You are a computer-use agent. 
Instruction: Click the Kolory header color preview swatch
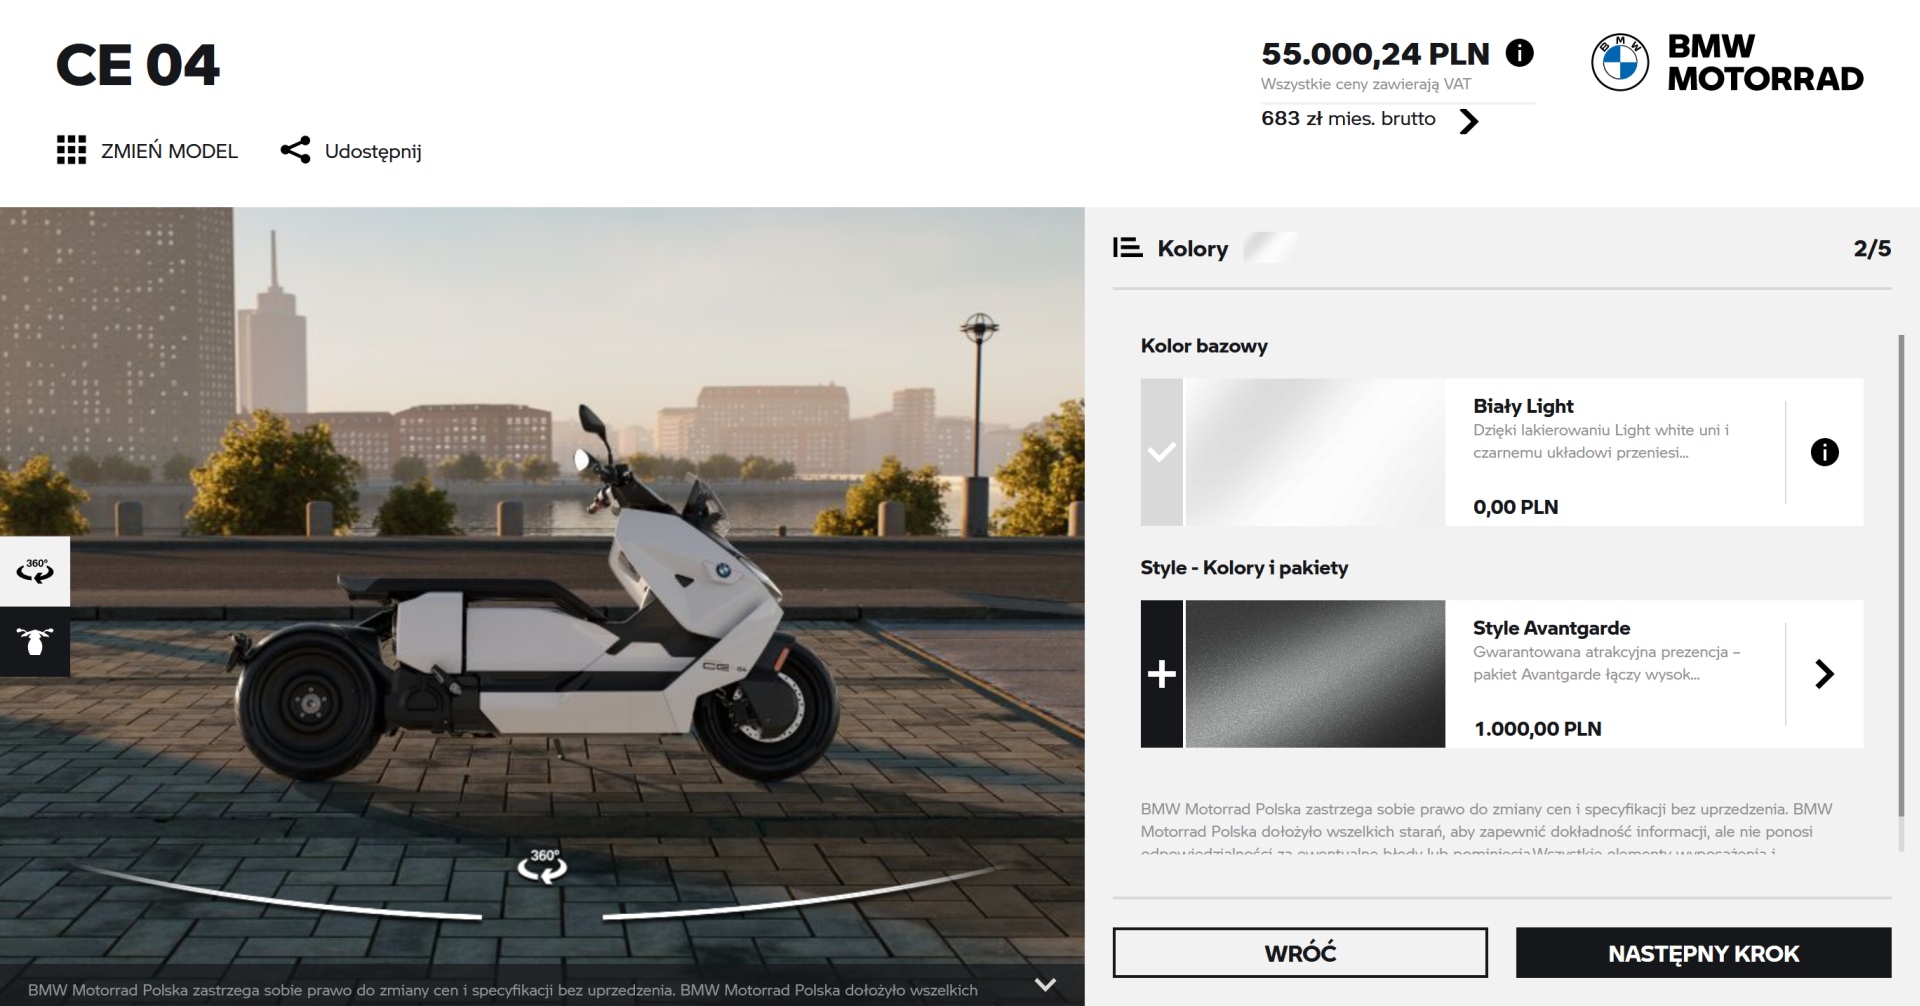coord(1270,247)
